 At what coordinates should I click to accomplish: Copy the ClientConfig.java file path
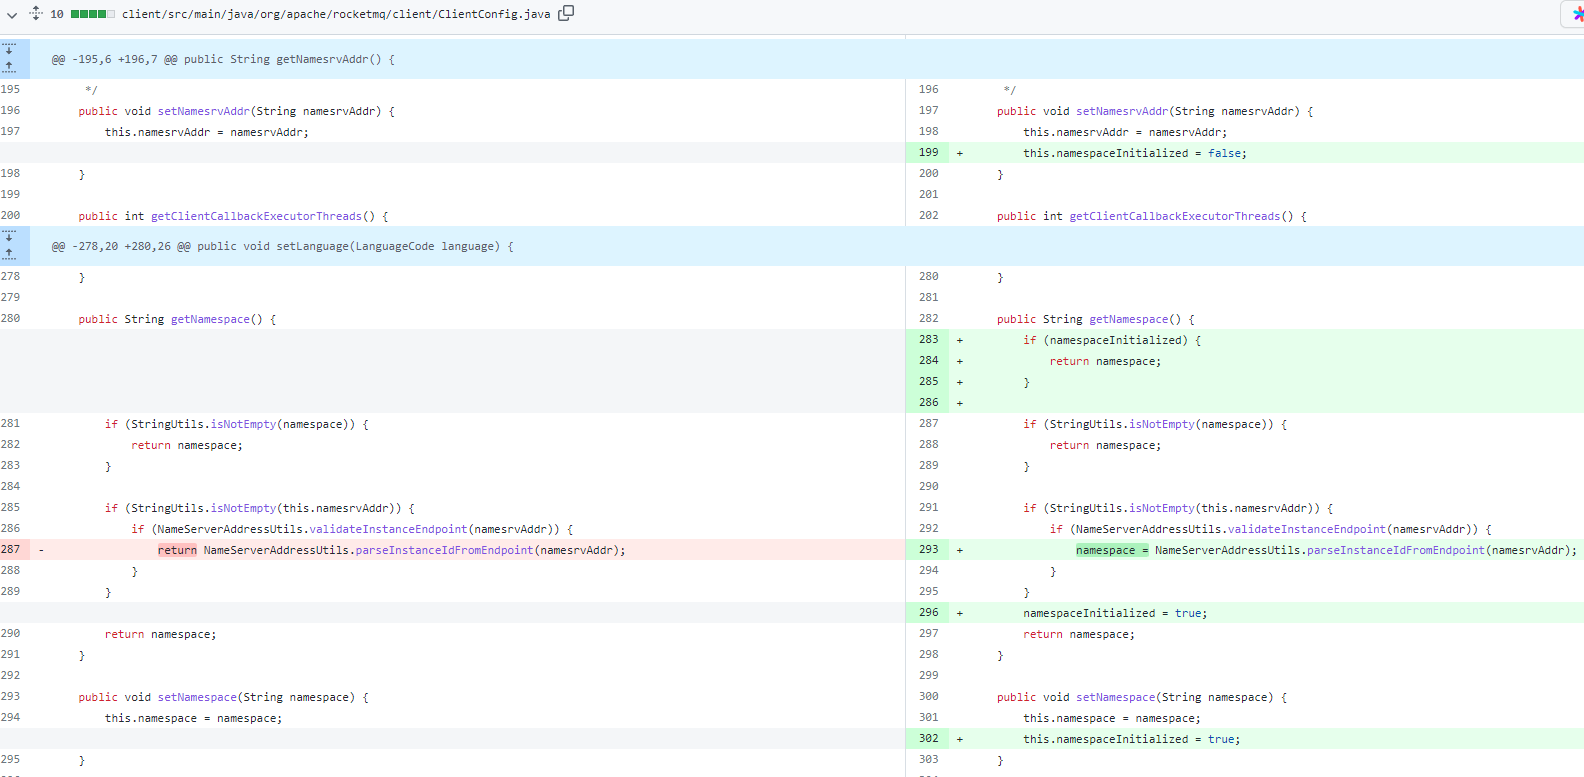pyautogui.click(x=566, y=13)
